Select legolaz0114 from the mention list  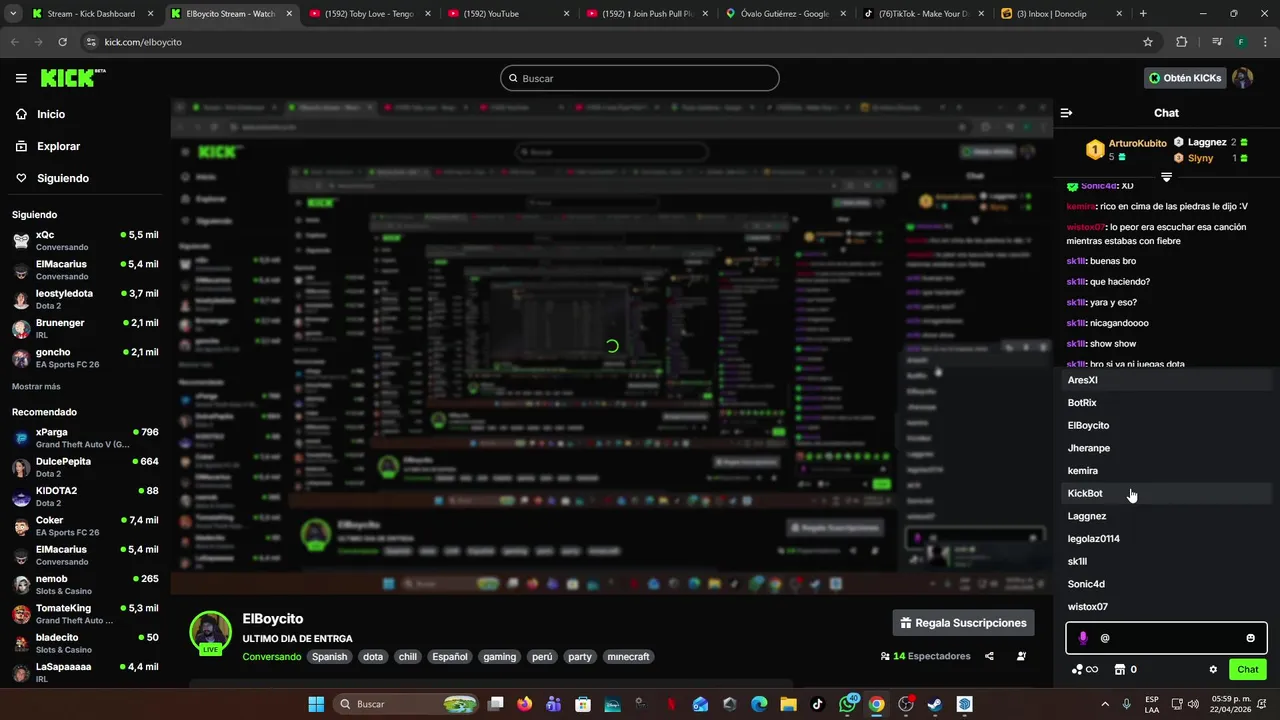[1166, 539]
